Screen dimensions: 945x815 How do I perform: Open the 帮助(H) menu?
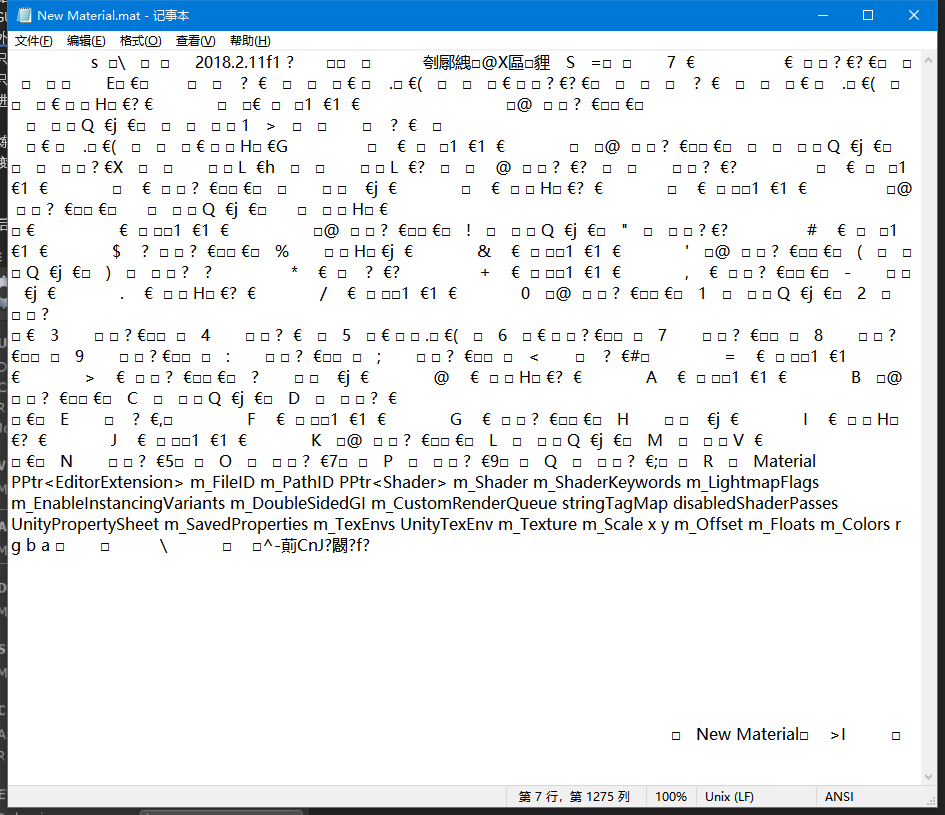click(250, 41)
